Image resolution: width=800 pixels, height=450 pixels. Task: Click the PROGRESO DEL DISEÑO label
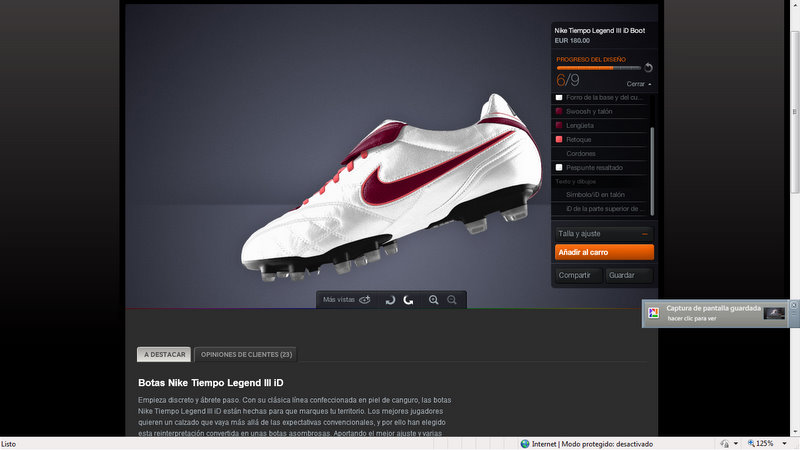(x=591, y=59)
